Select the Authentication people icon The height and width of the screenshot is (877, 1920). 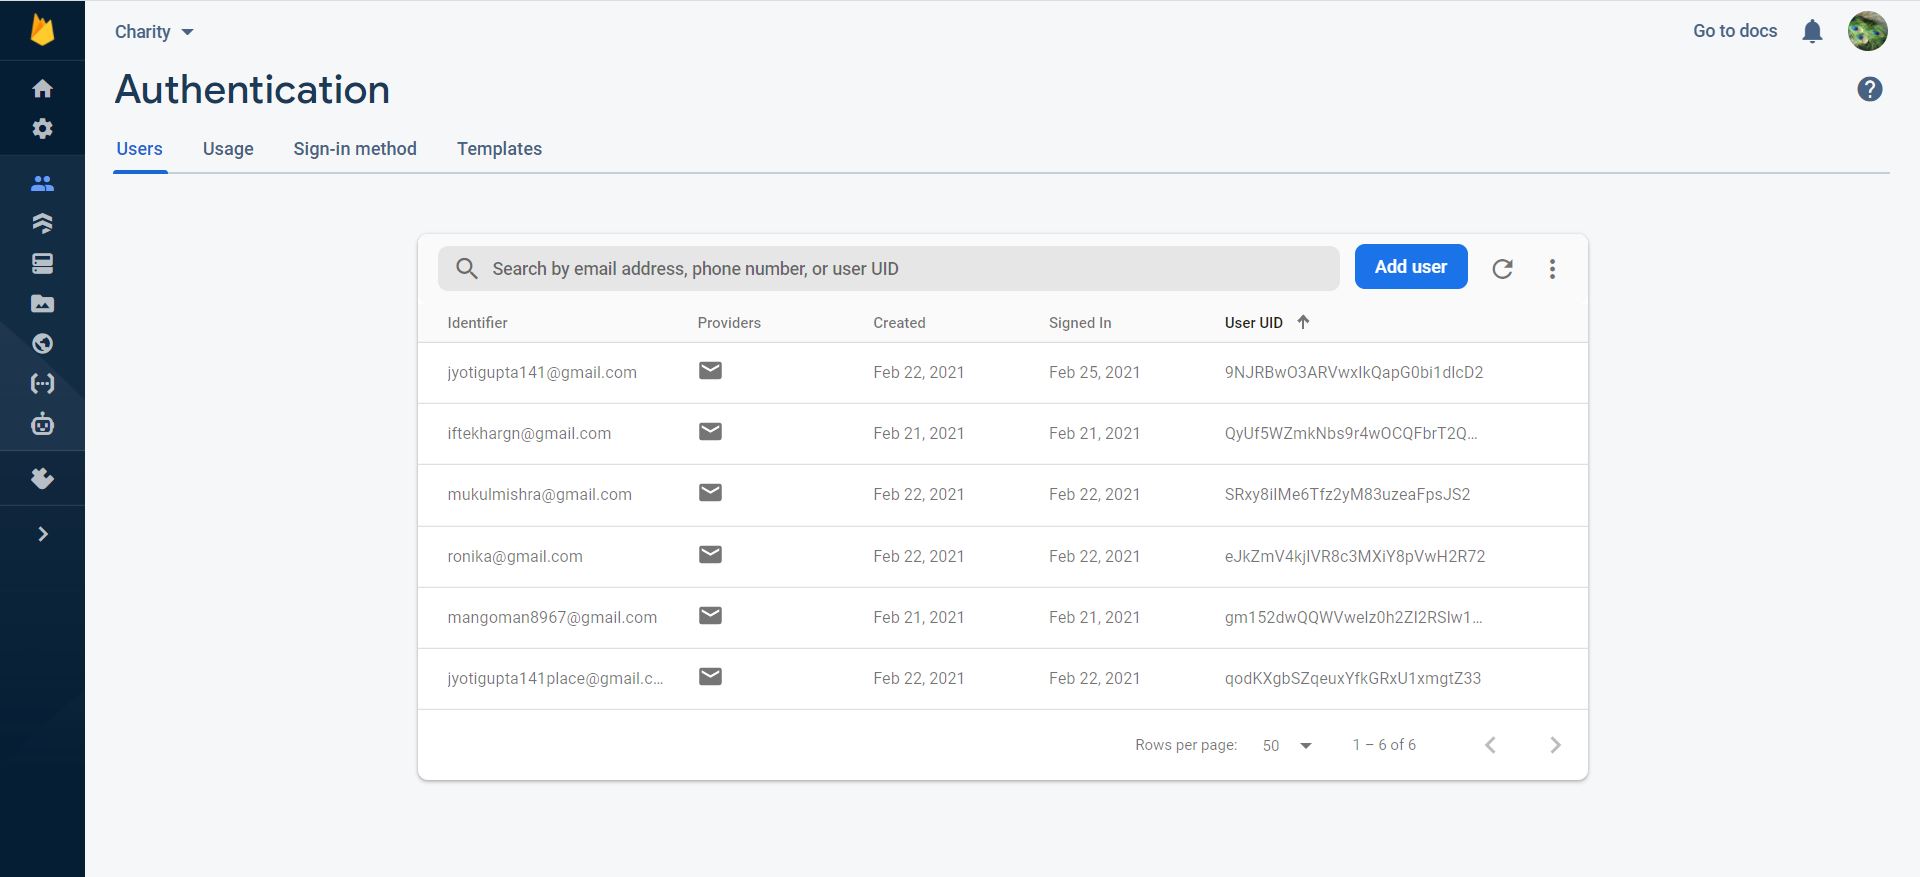[x=42, y=183]
